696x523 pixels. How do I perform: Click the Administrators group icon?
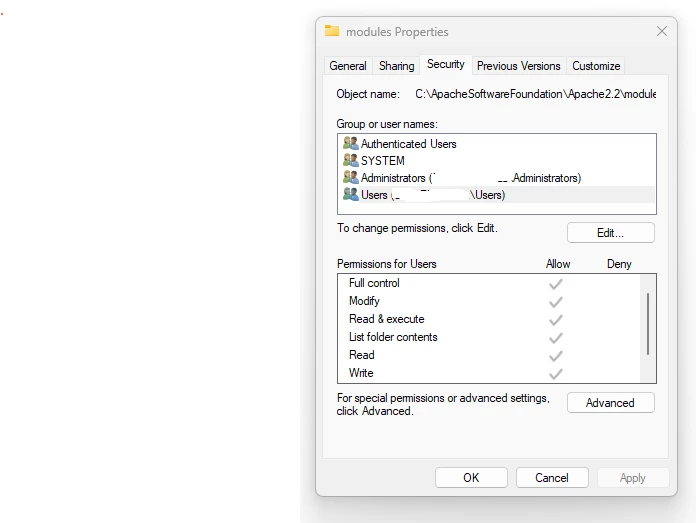point(351,177)
